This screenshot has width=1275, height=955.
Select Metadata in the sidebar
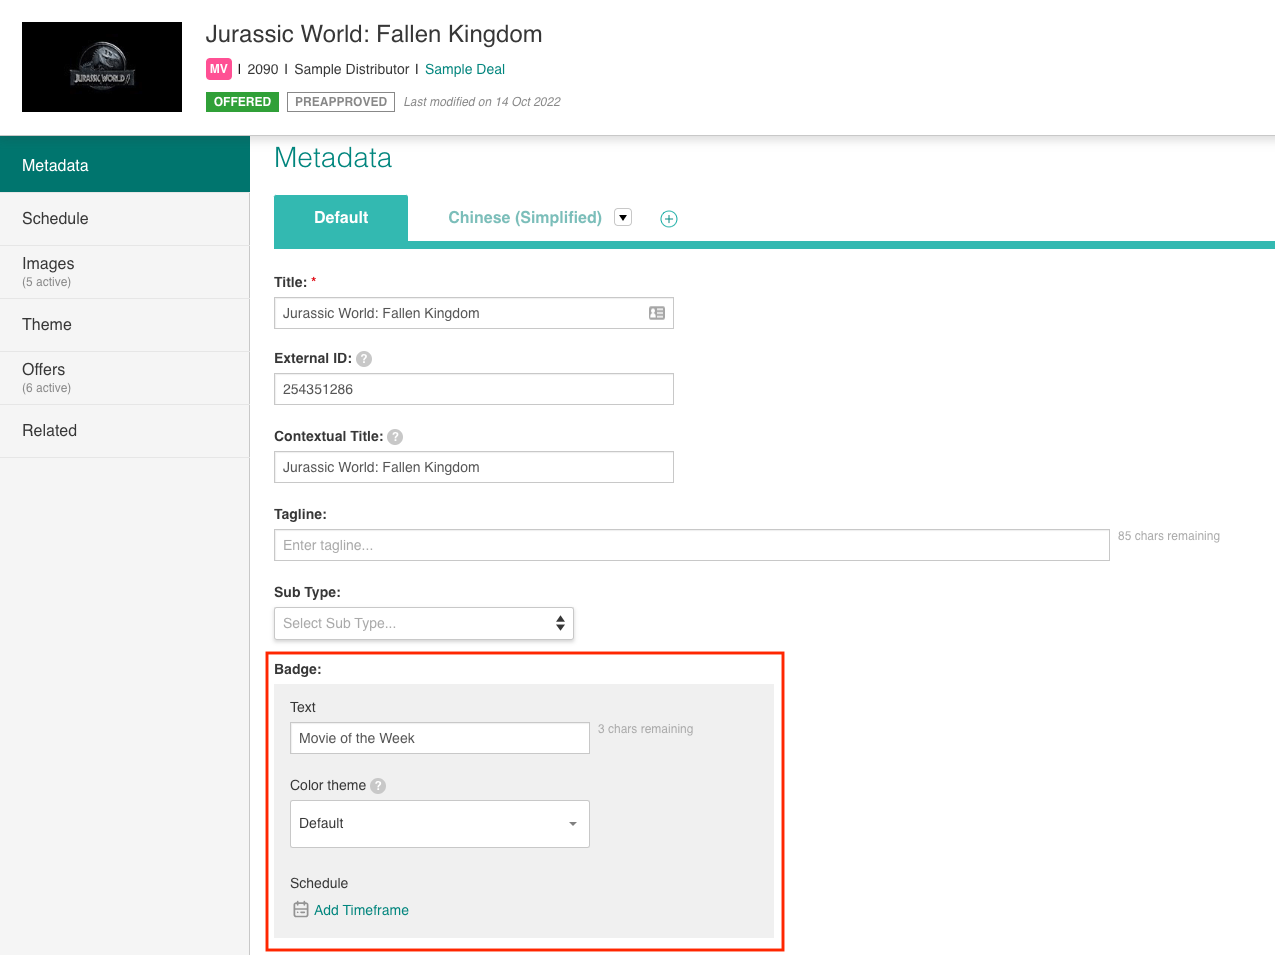coord(125,165)
